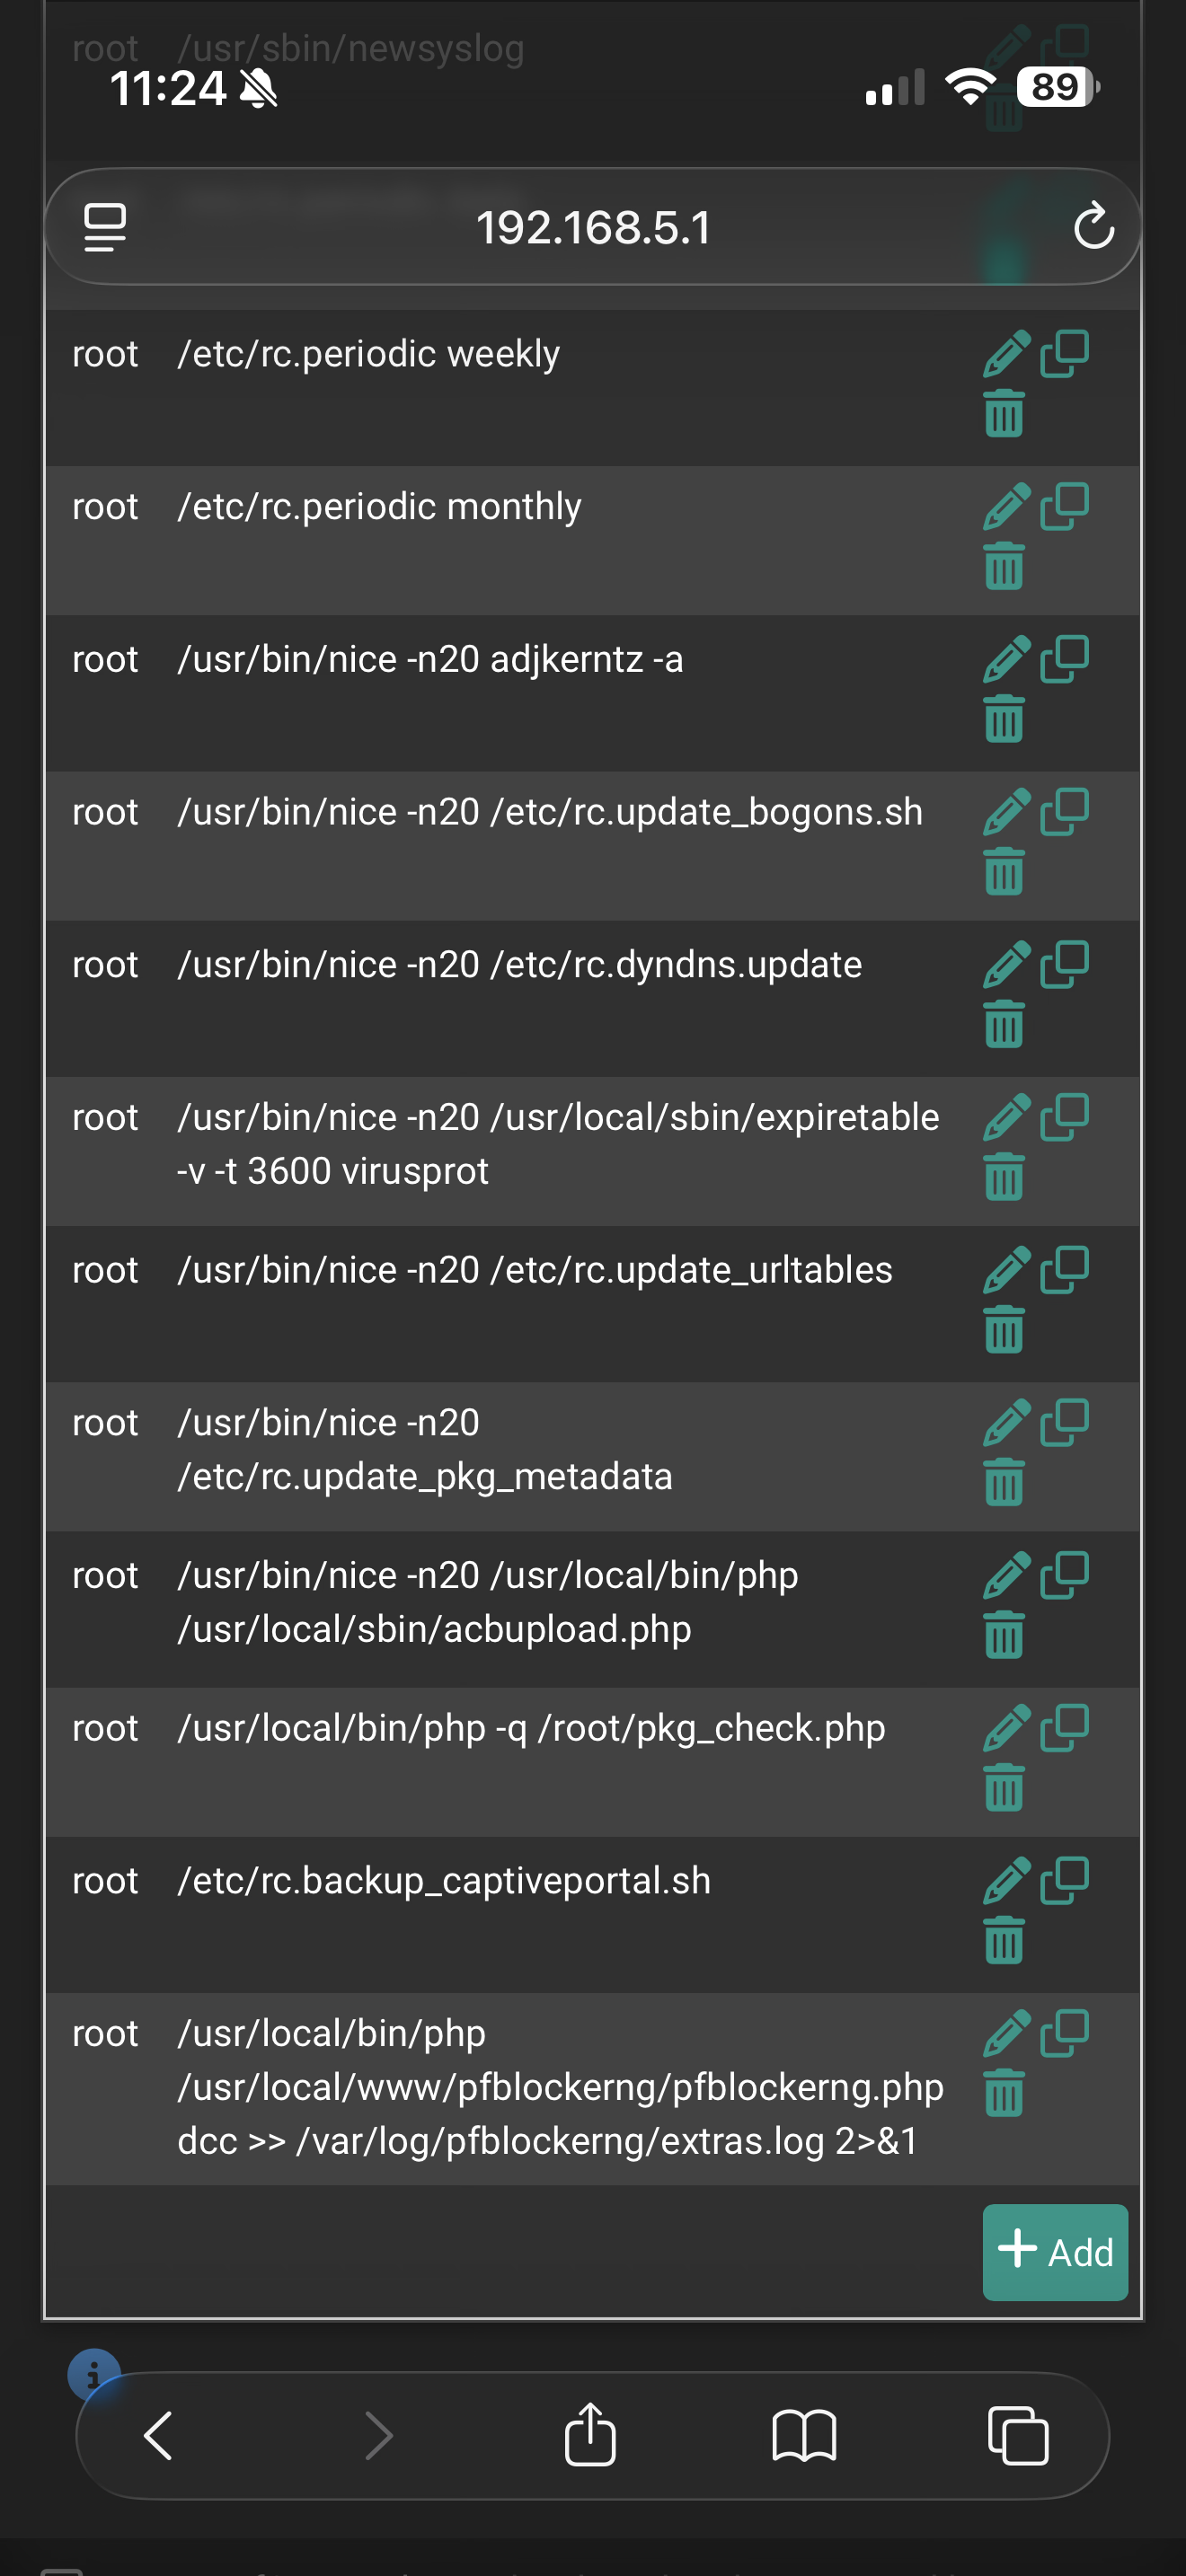Copy the pfblockerng.php cron entry
Viewport: 1186px width, 2576px height.
[1065, 2033]
